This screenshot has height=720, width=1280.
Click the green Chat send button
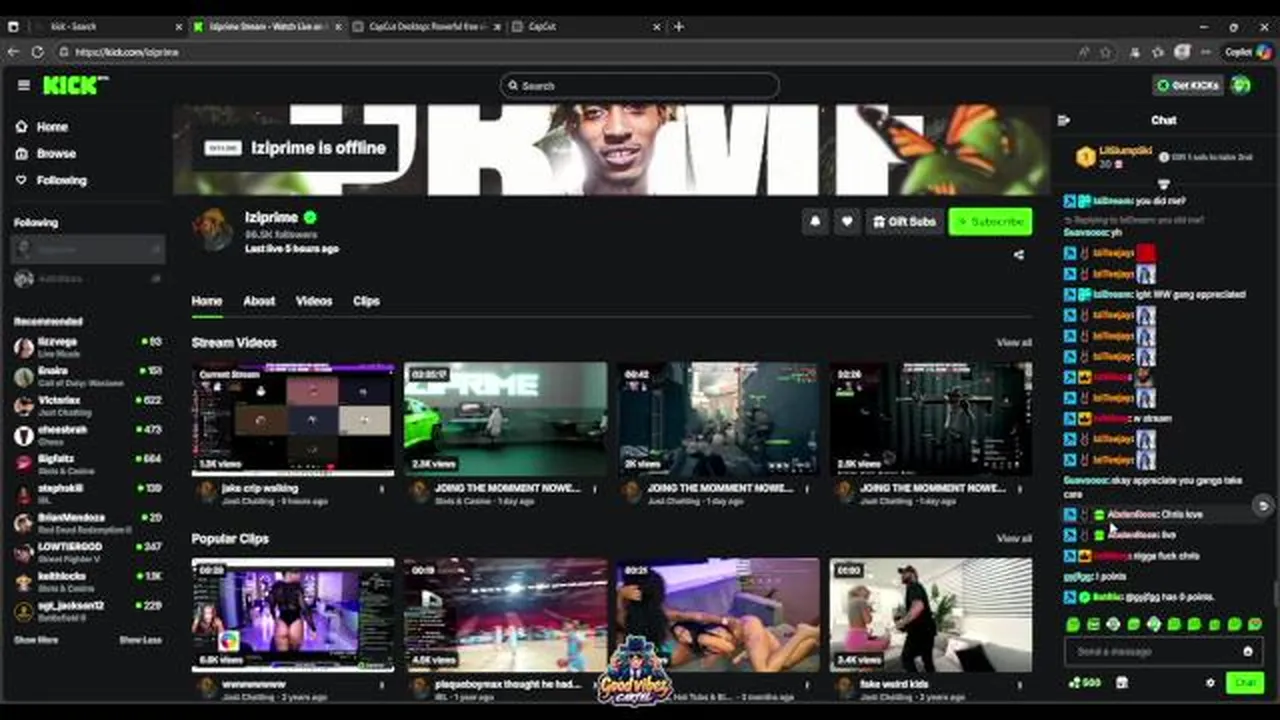[x=1245, y=682]
